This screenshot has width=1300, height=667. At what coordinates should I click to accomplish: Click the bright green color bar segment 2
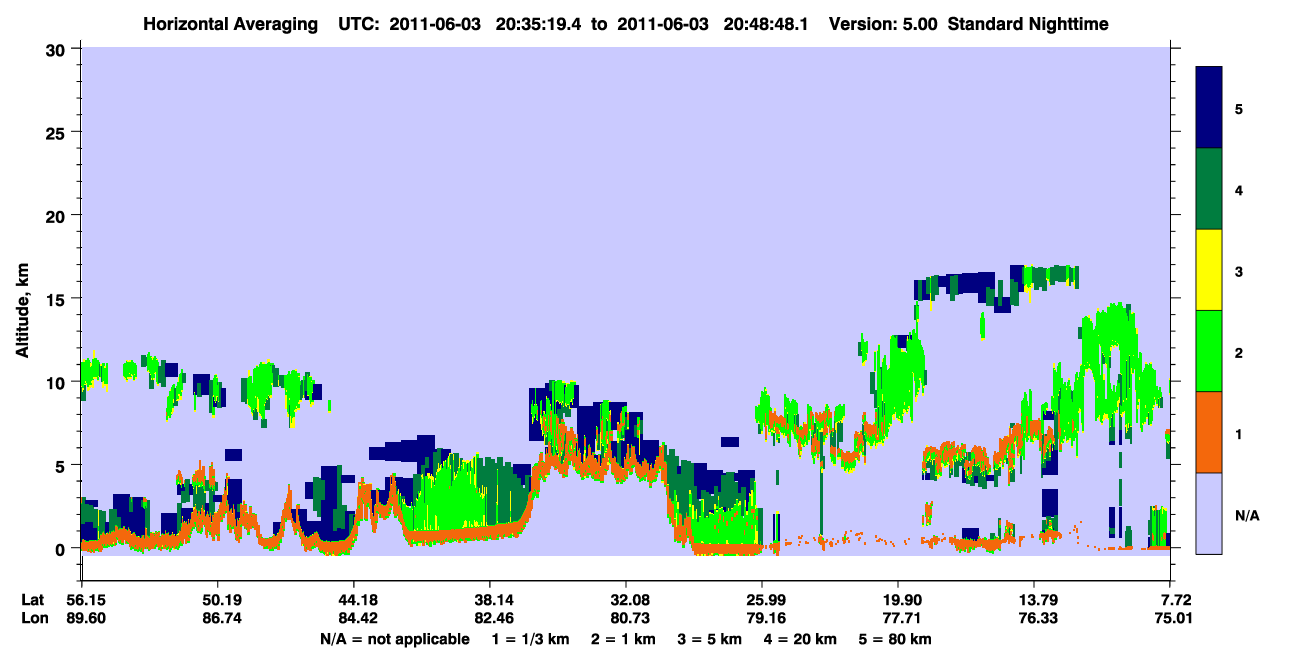pos(1209,351)
